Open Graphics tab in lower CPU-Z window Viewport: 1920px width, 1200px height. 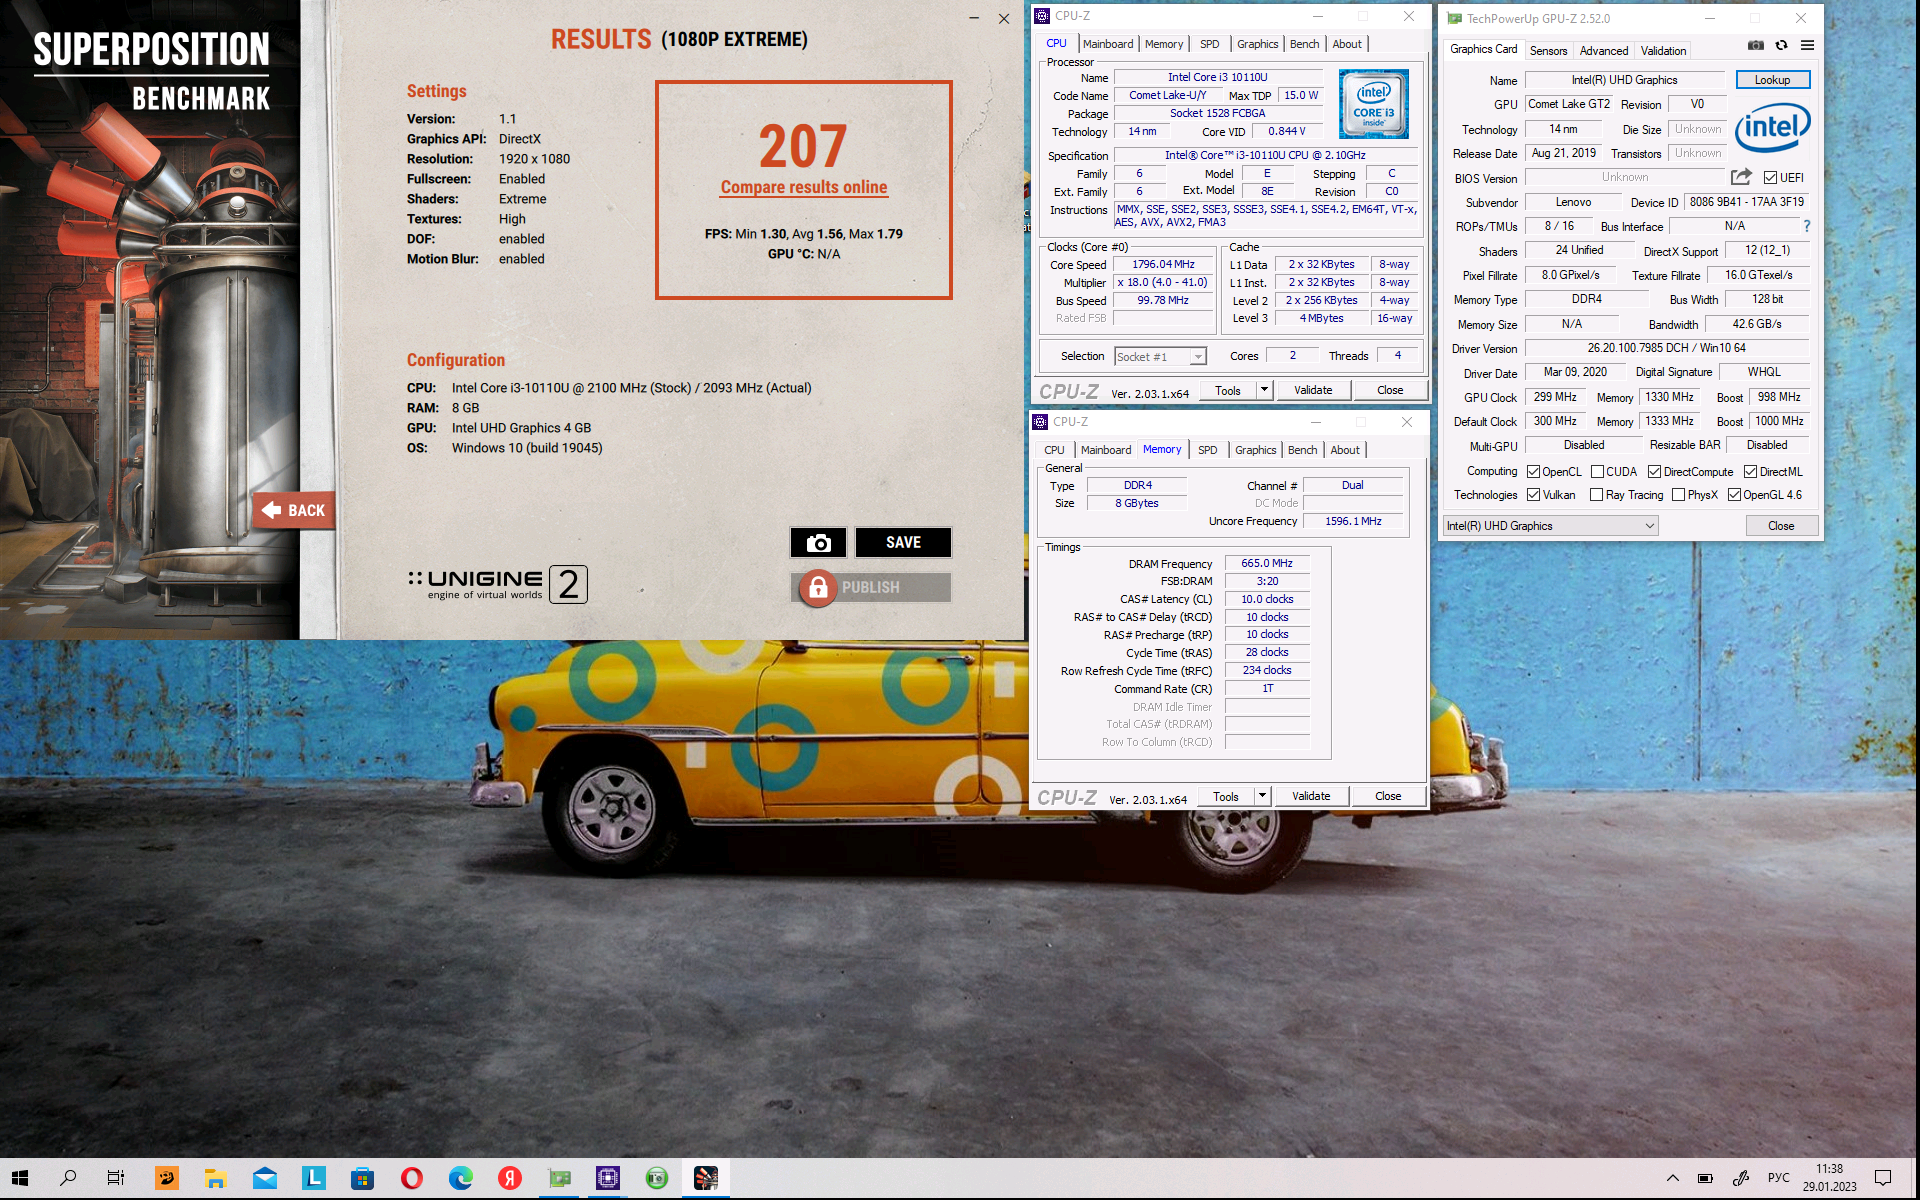point(1255,450)
